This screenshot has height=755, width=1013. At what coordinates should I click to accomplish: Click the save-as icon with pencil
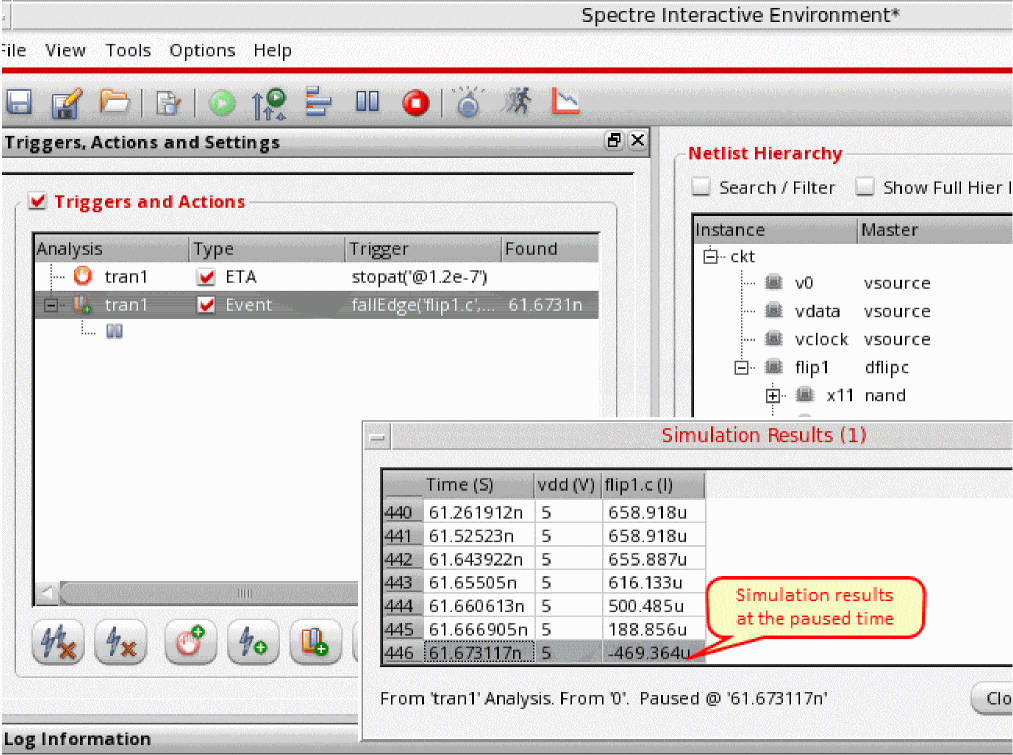coord(66,102)
